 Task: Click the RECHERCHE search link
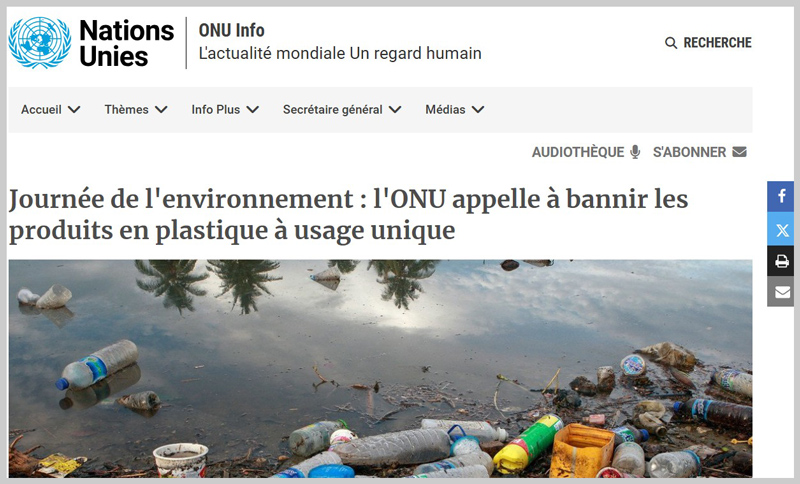pyautogui.click(x=717, y=43)
